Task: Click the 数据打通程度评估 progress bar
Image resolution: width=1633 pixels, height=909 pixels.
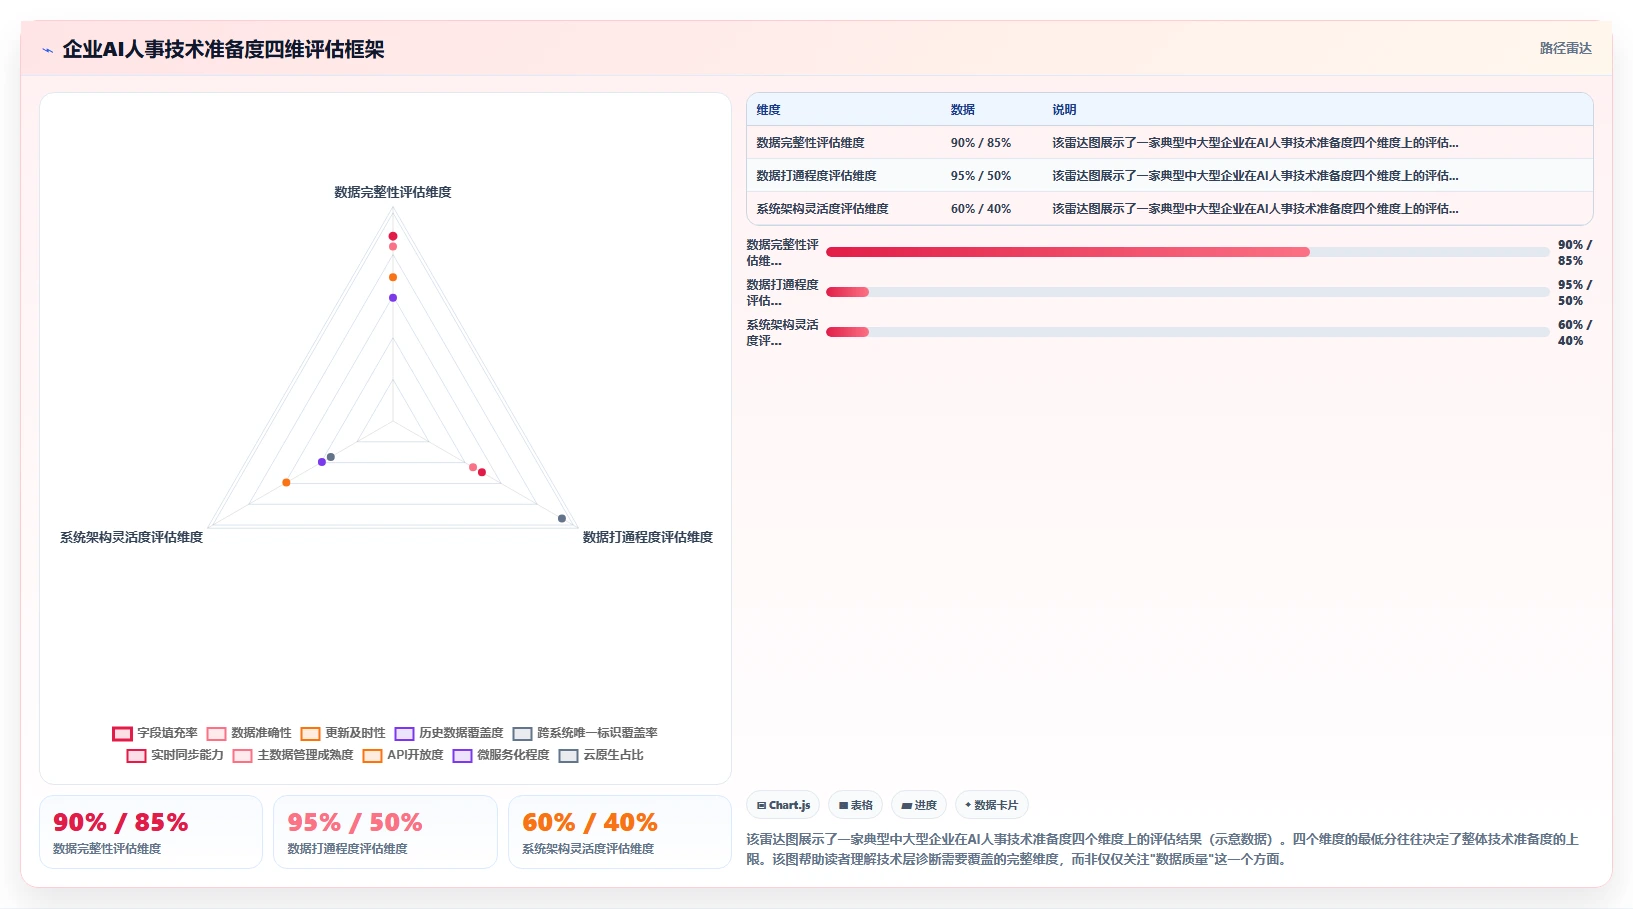Action: click(x=1187, y=292)
